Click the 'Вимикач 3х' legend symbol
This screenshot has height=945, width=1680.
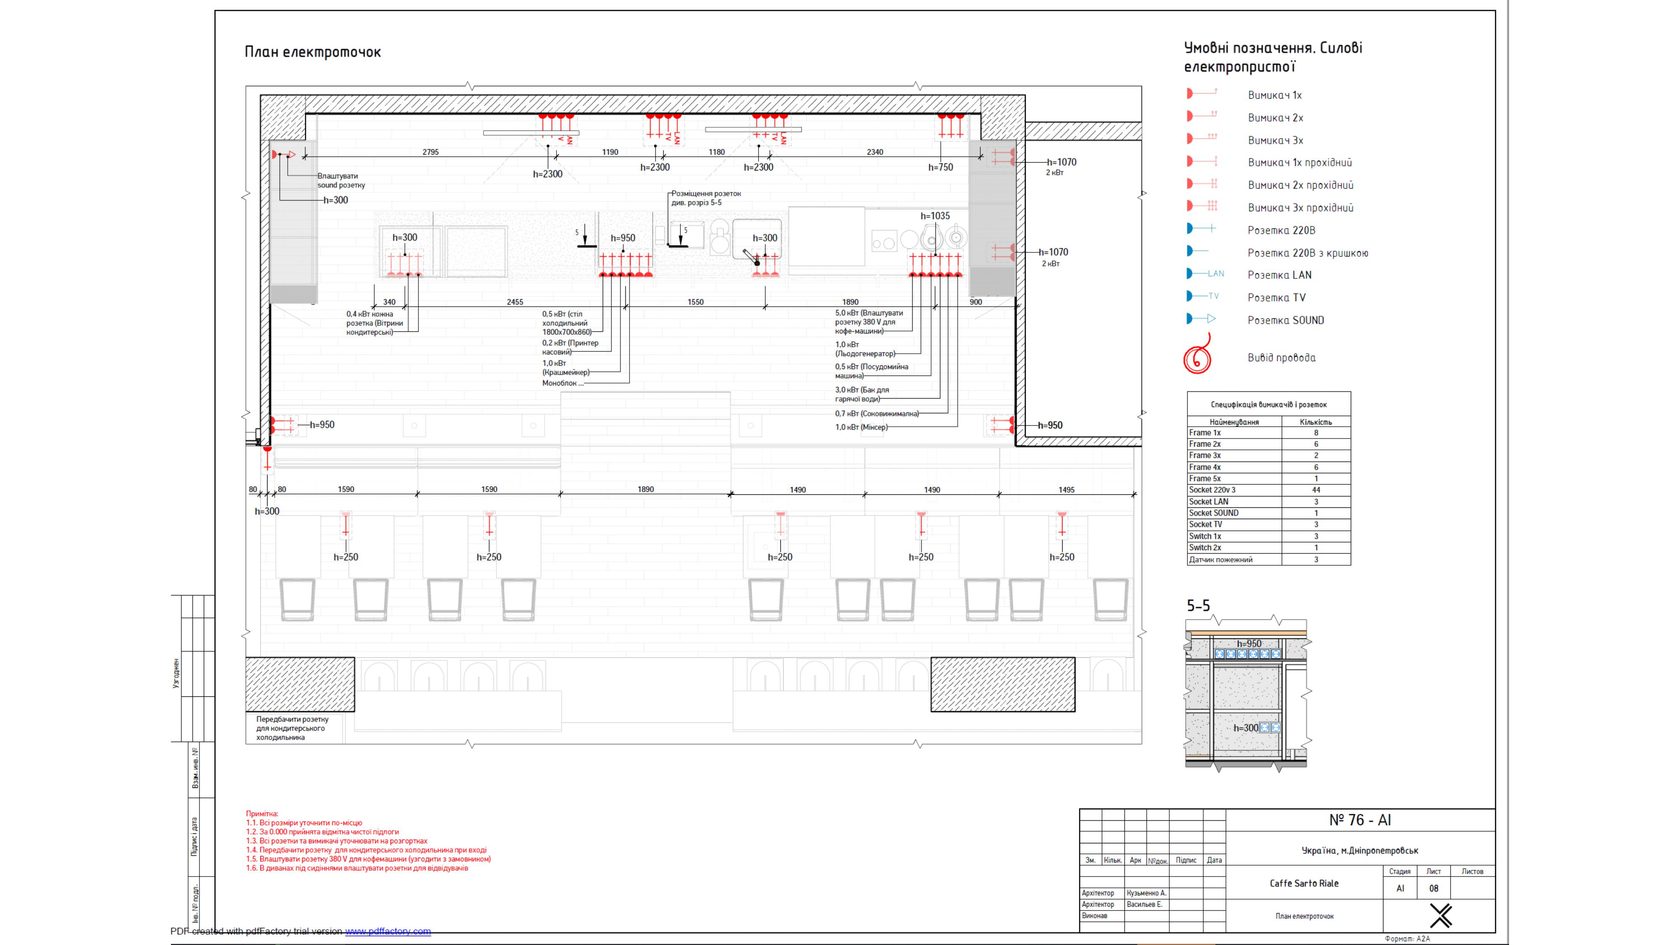click(x=1202, y=139)
